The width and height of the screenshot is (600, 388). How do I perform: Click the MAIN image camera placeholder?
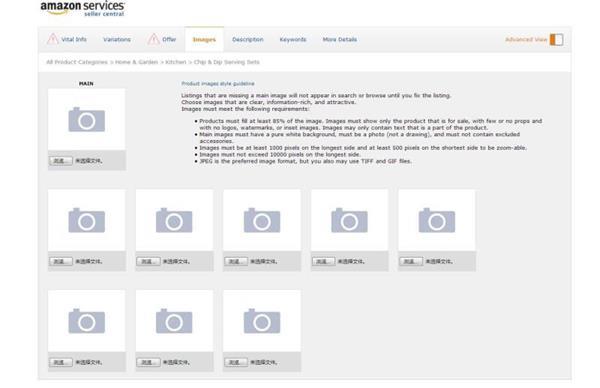(86, 120)
